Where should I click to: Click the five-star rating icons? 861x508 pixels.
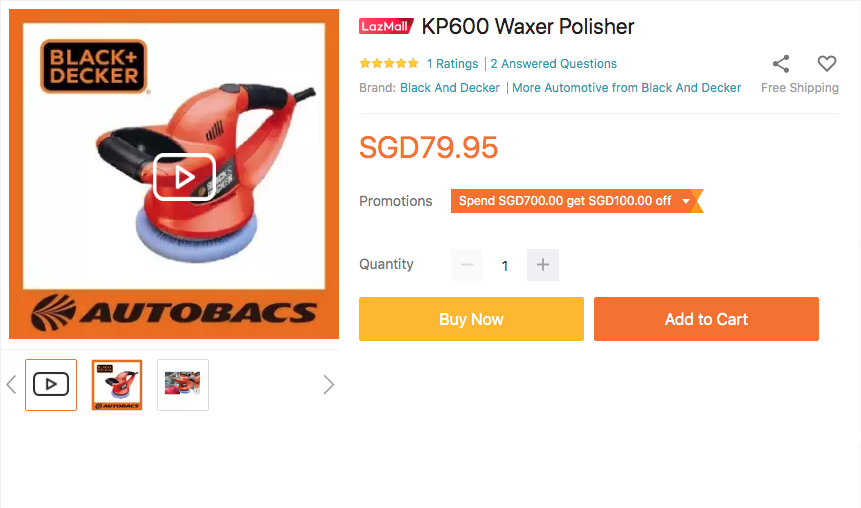pos(389,64)
